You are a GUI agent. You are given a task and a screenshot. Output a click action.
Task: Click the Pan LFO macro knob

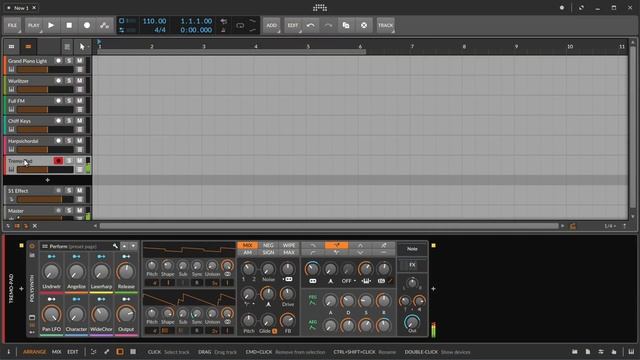(51, 314)
